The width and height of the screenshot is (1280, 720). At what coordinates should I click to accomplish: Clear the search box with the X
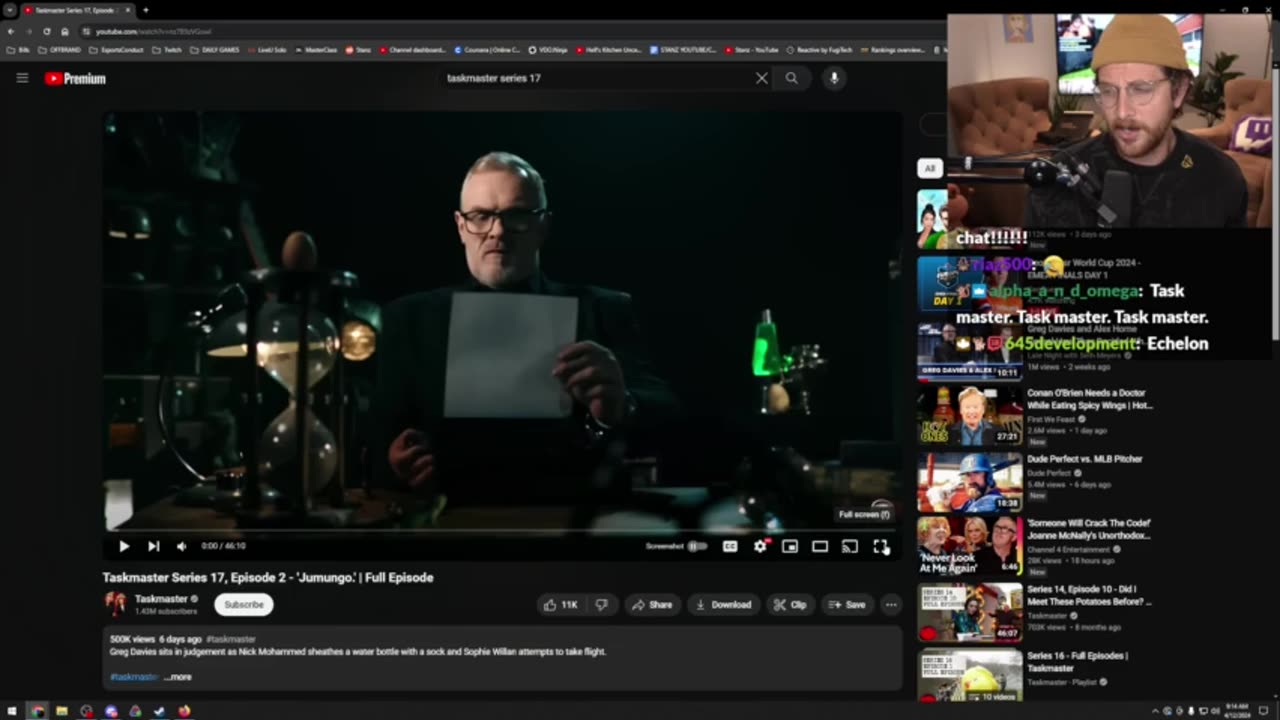[x=762, y=78]
